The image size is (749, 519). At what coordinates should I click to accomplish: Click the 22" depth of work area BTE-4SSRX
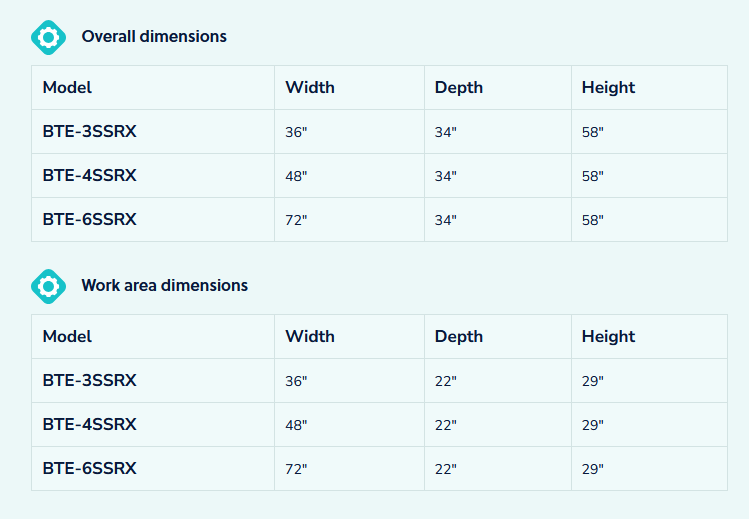point(446,425)
